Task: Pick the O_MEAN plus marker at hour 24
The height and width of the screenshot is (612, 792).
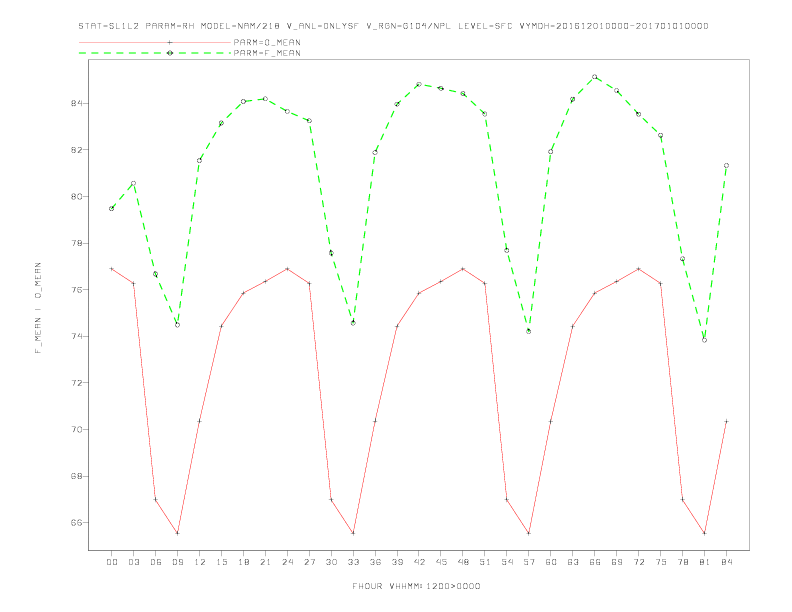Action: pyautogui.click(x=287, y=269)
